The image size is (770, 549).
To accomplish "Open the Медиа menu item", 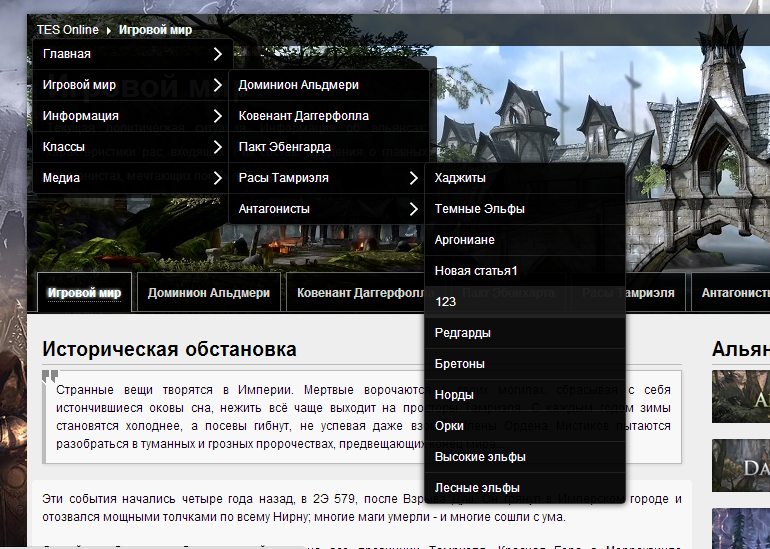I will point(130,178).
